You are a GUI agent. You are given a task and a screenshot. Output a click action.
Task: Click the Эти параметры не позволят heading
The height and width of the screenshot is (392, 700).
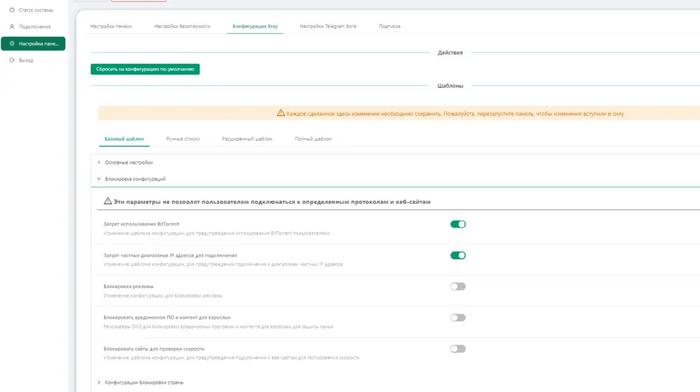coord(272,202)
